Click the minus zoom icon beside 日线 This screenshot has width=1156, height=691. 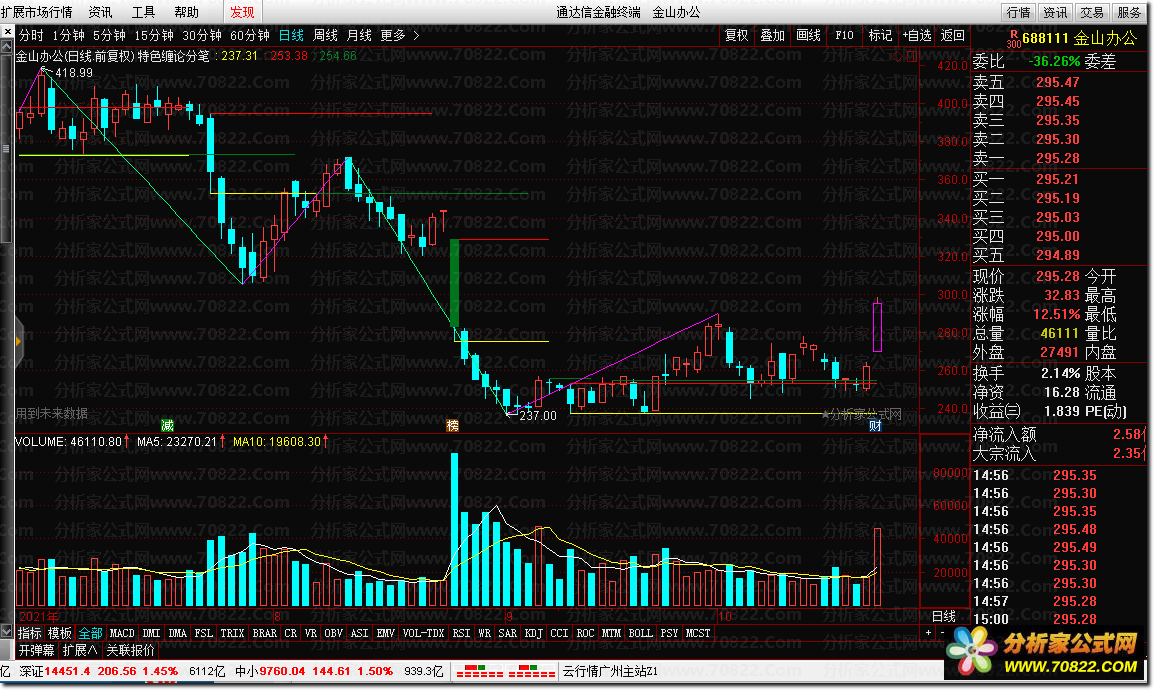[943, 633]
